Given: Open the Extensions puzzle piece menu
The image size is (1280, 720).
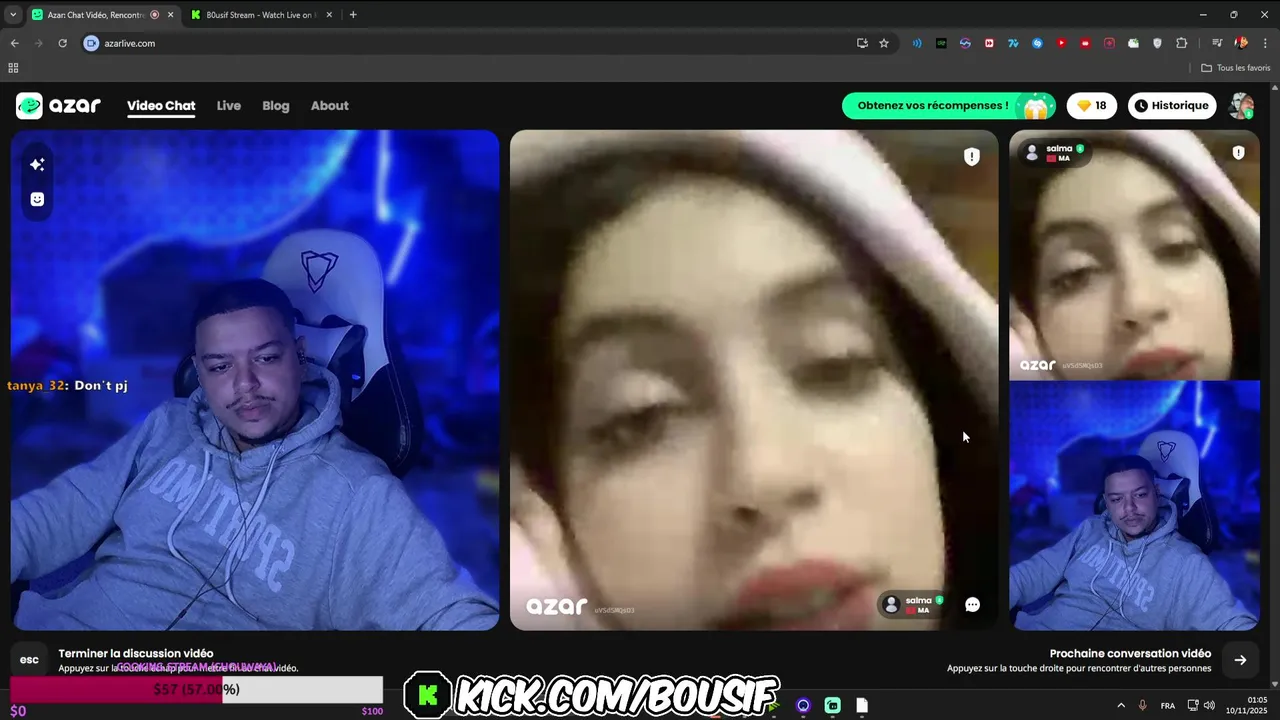Looking at the screenshot, I should (1182, 43).
